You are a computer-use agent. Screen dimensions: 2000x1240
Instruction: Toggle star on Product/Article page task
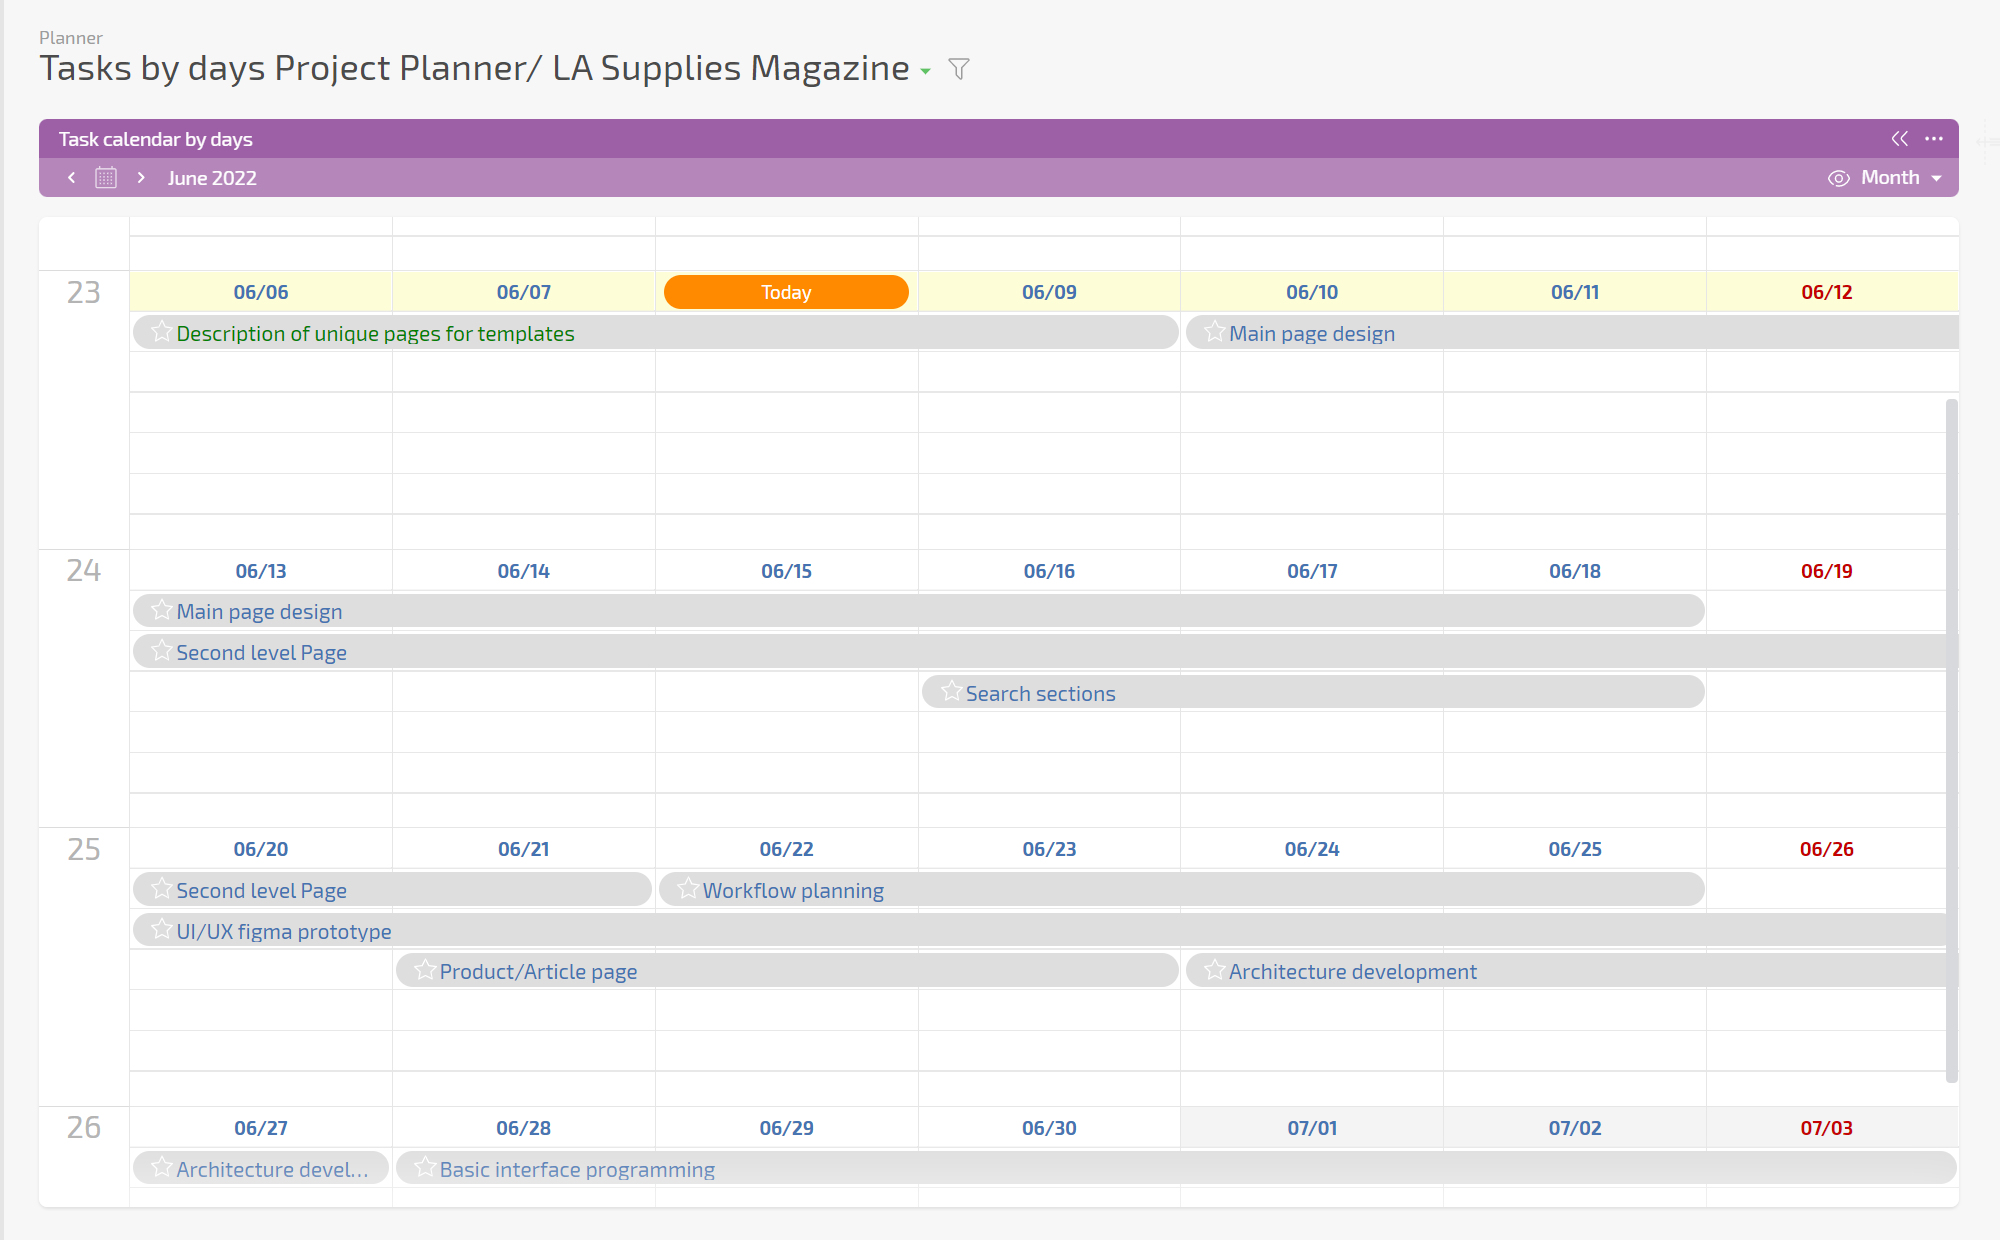[425, 970]
